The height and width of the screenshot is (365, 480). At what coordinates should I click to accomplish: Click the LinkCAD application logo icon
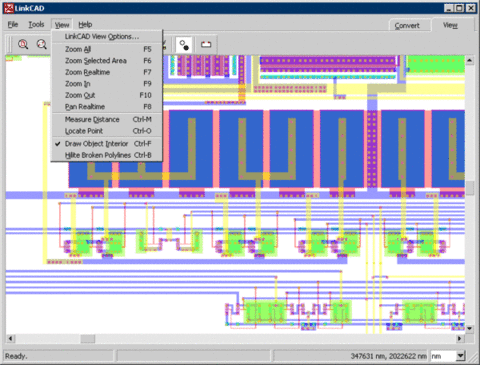pyautogui.click(x=9, y=8)
